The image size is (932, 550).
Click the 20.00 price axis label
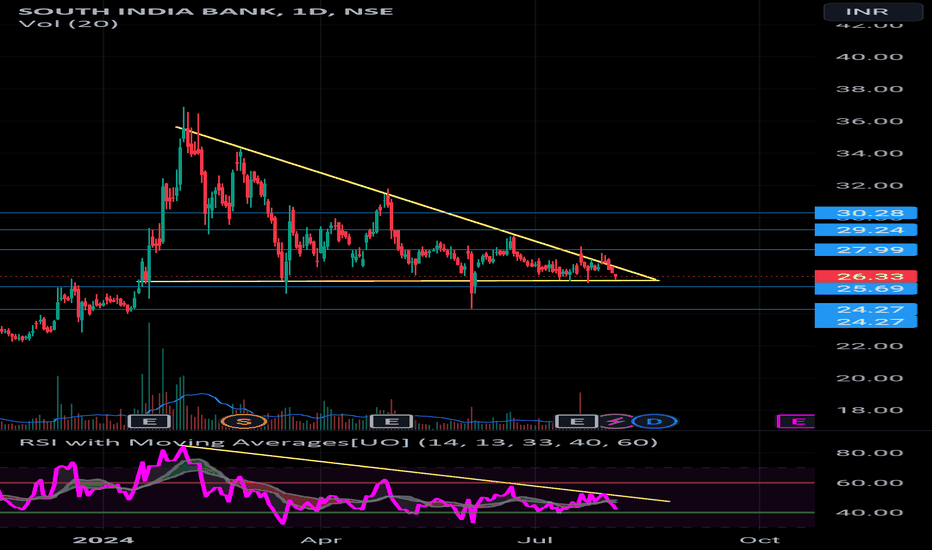tap(870, 378)
